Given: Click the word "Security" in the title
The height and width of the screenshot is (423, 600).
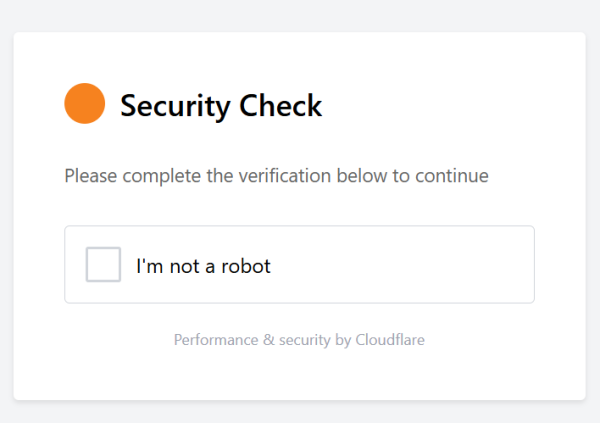Looking at the screenshot, I should (x=175, y=106).
